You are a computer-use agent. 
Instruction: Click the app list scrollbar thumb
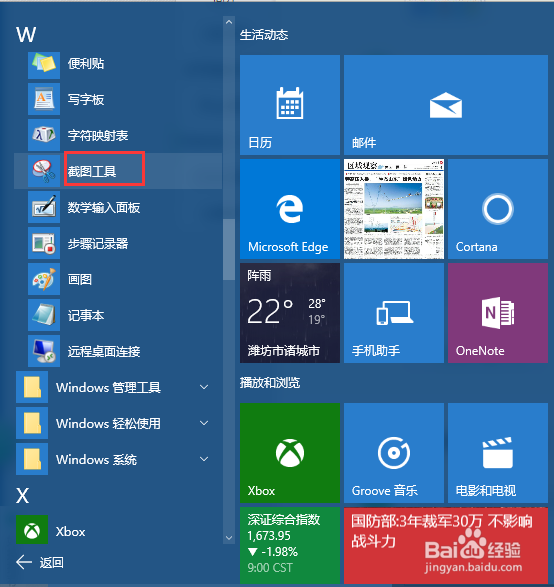click(x=229, y=249)
